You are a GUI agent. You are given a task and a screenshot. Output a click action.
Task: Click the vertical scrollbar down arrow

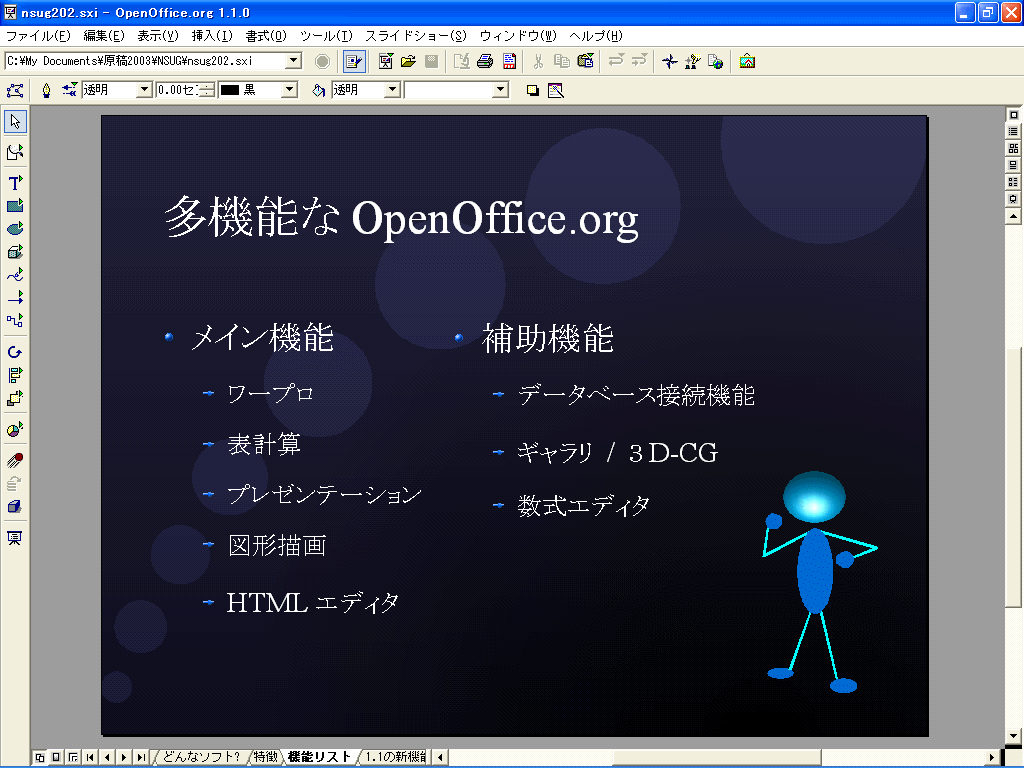(1014, 736)
